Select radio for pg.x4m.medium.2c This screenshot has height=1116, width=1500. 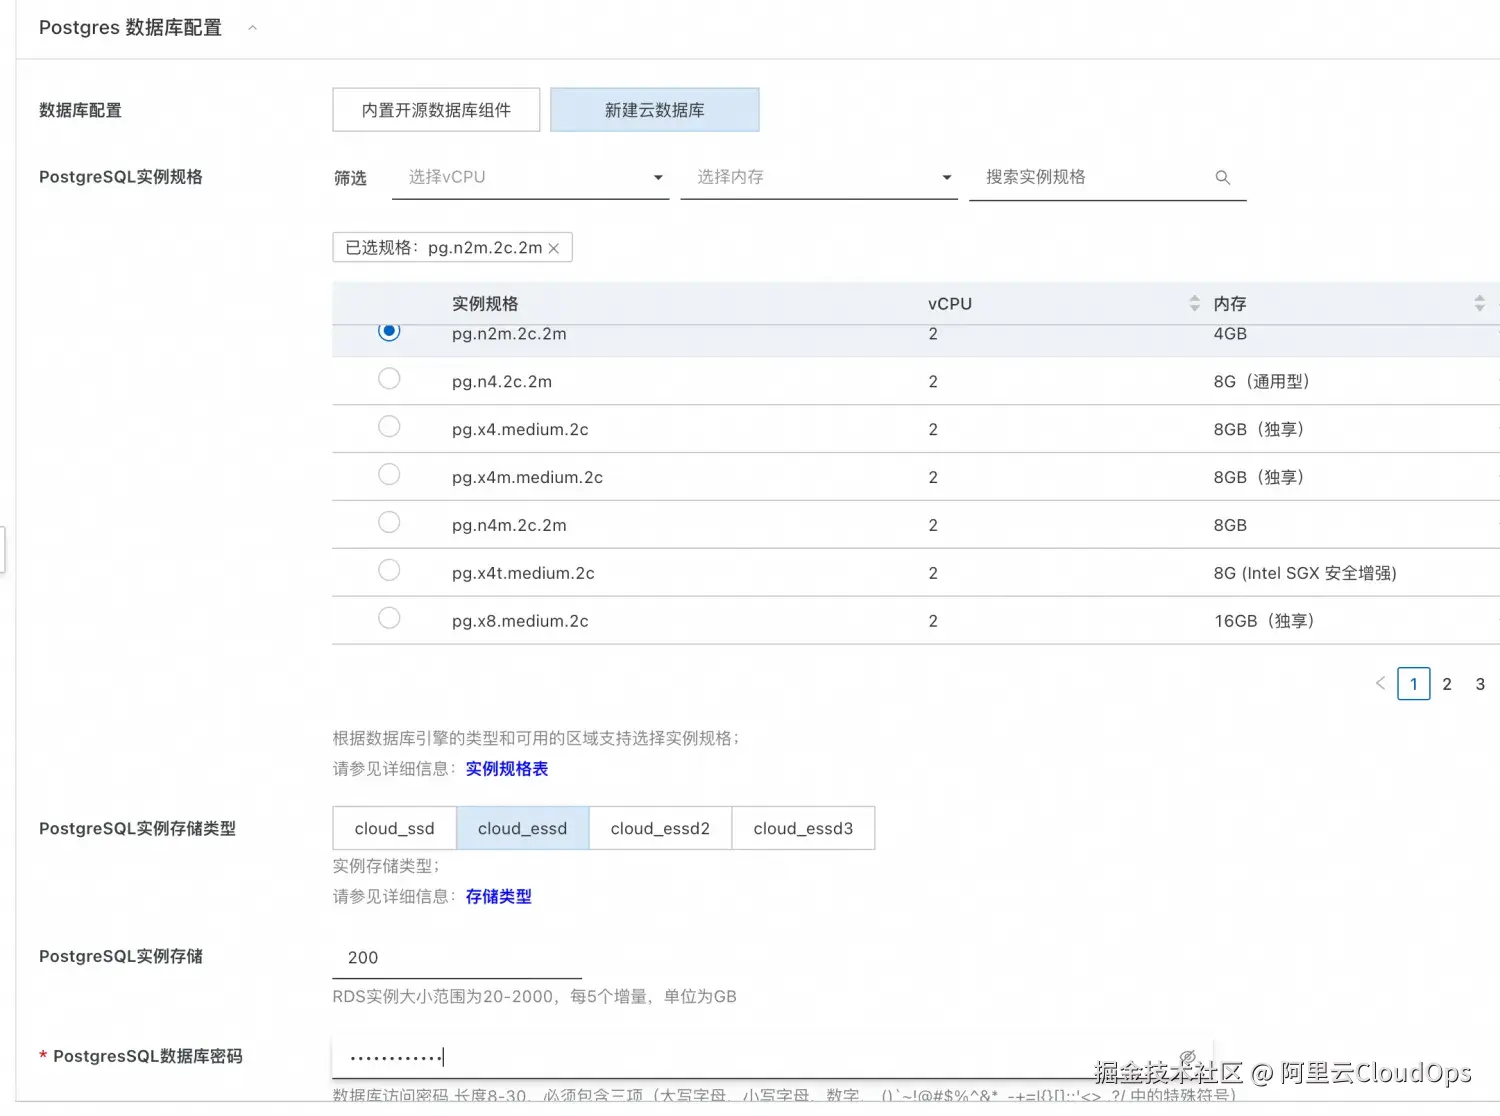tap(389, 475)
